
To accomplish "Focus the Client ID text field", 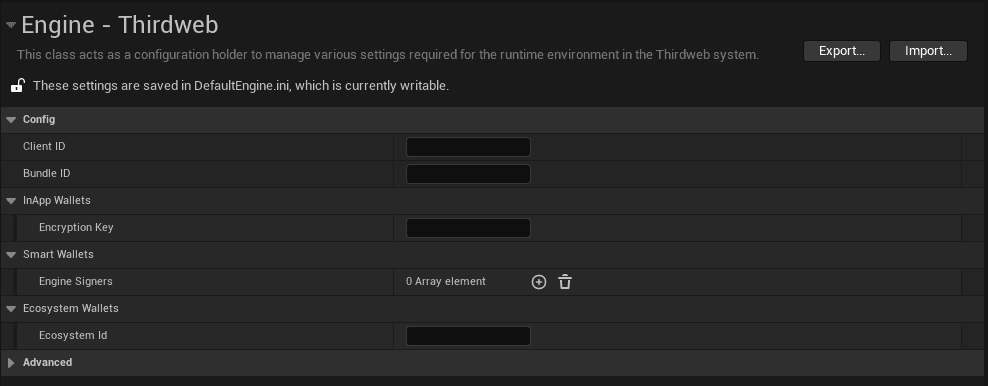I will click(x=468, y=147).
